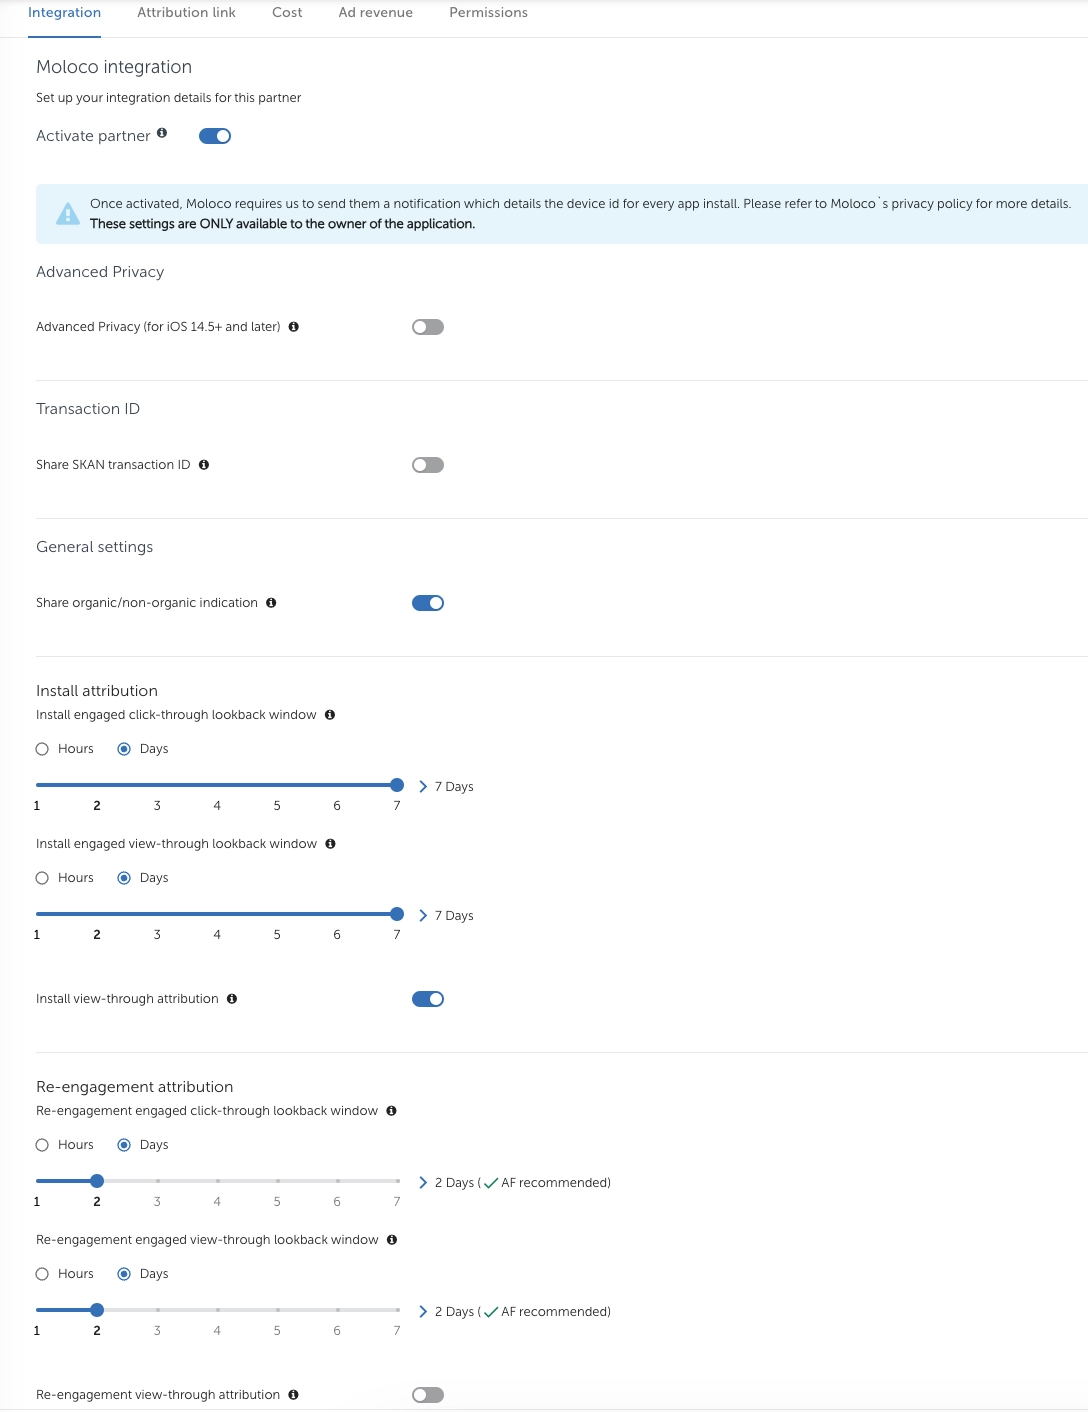Open the Attribution link tab
1088x1412 pixels.
tap(186, 13)
